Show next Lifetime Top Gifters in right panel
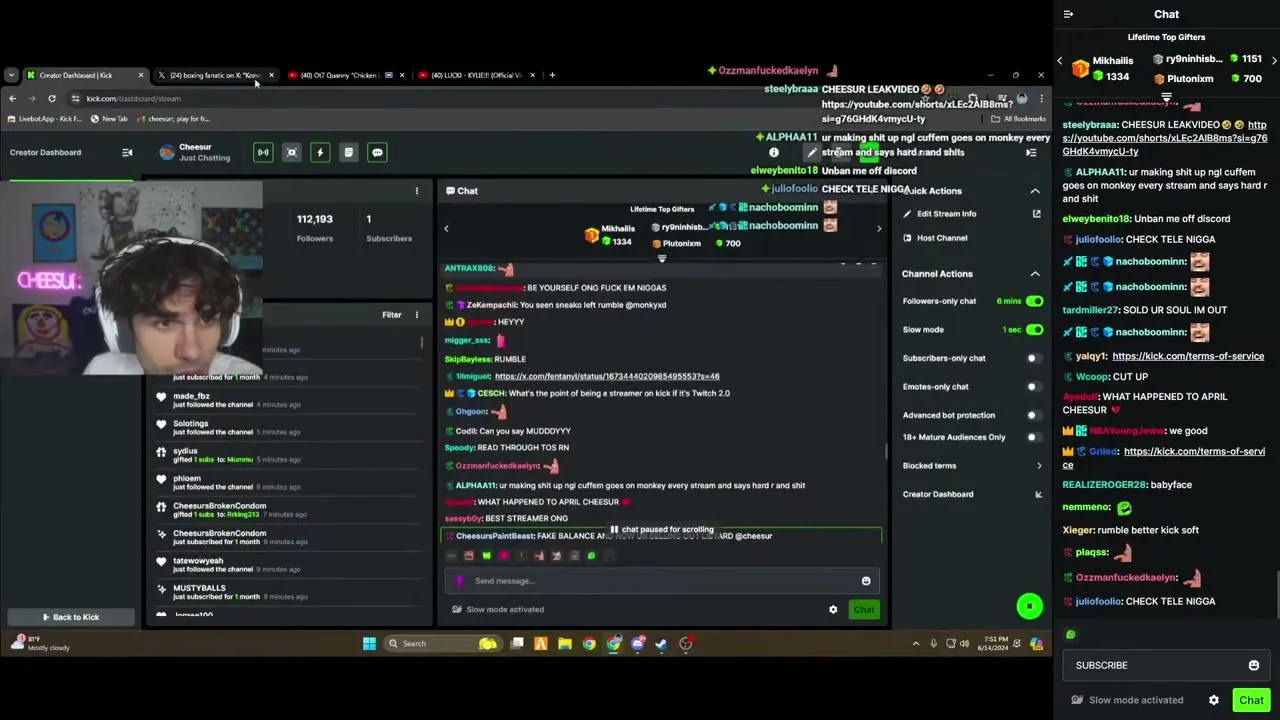 (x=1273, y=61)
